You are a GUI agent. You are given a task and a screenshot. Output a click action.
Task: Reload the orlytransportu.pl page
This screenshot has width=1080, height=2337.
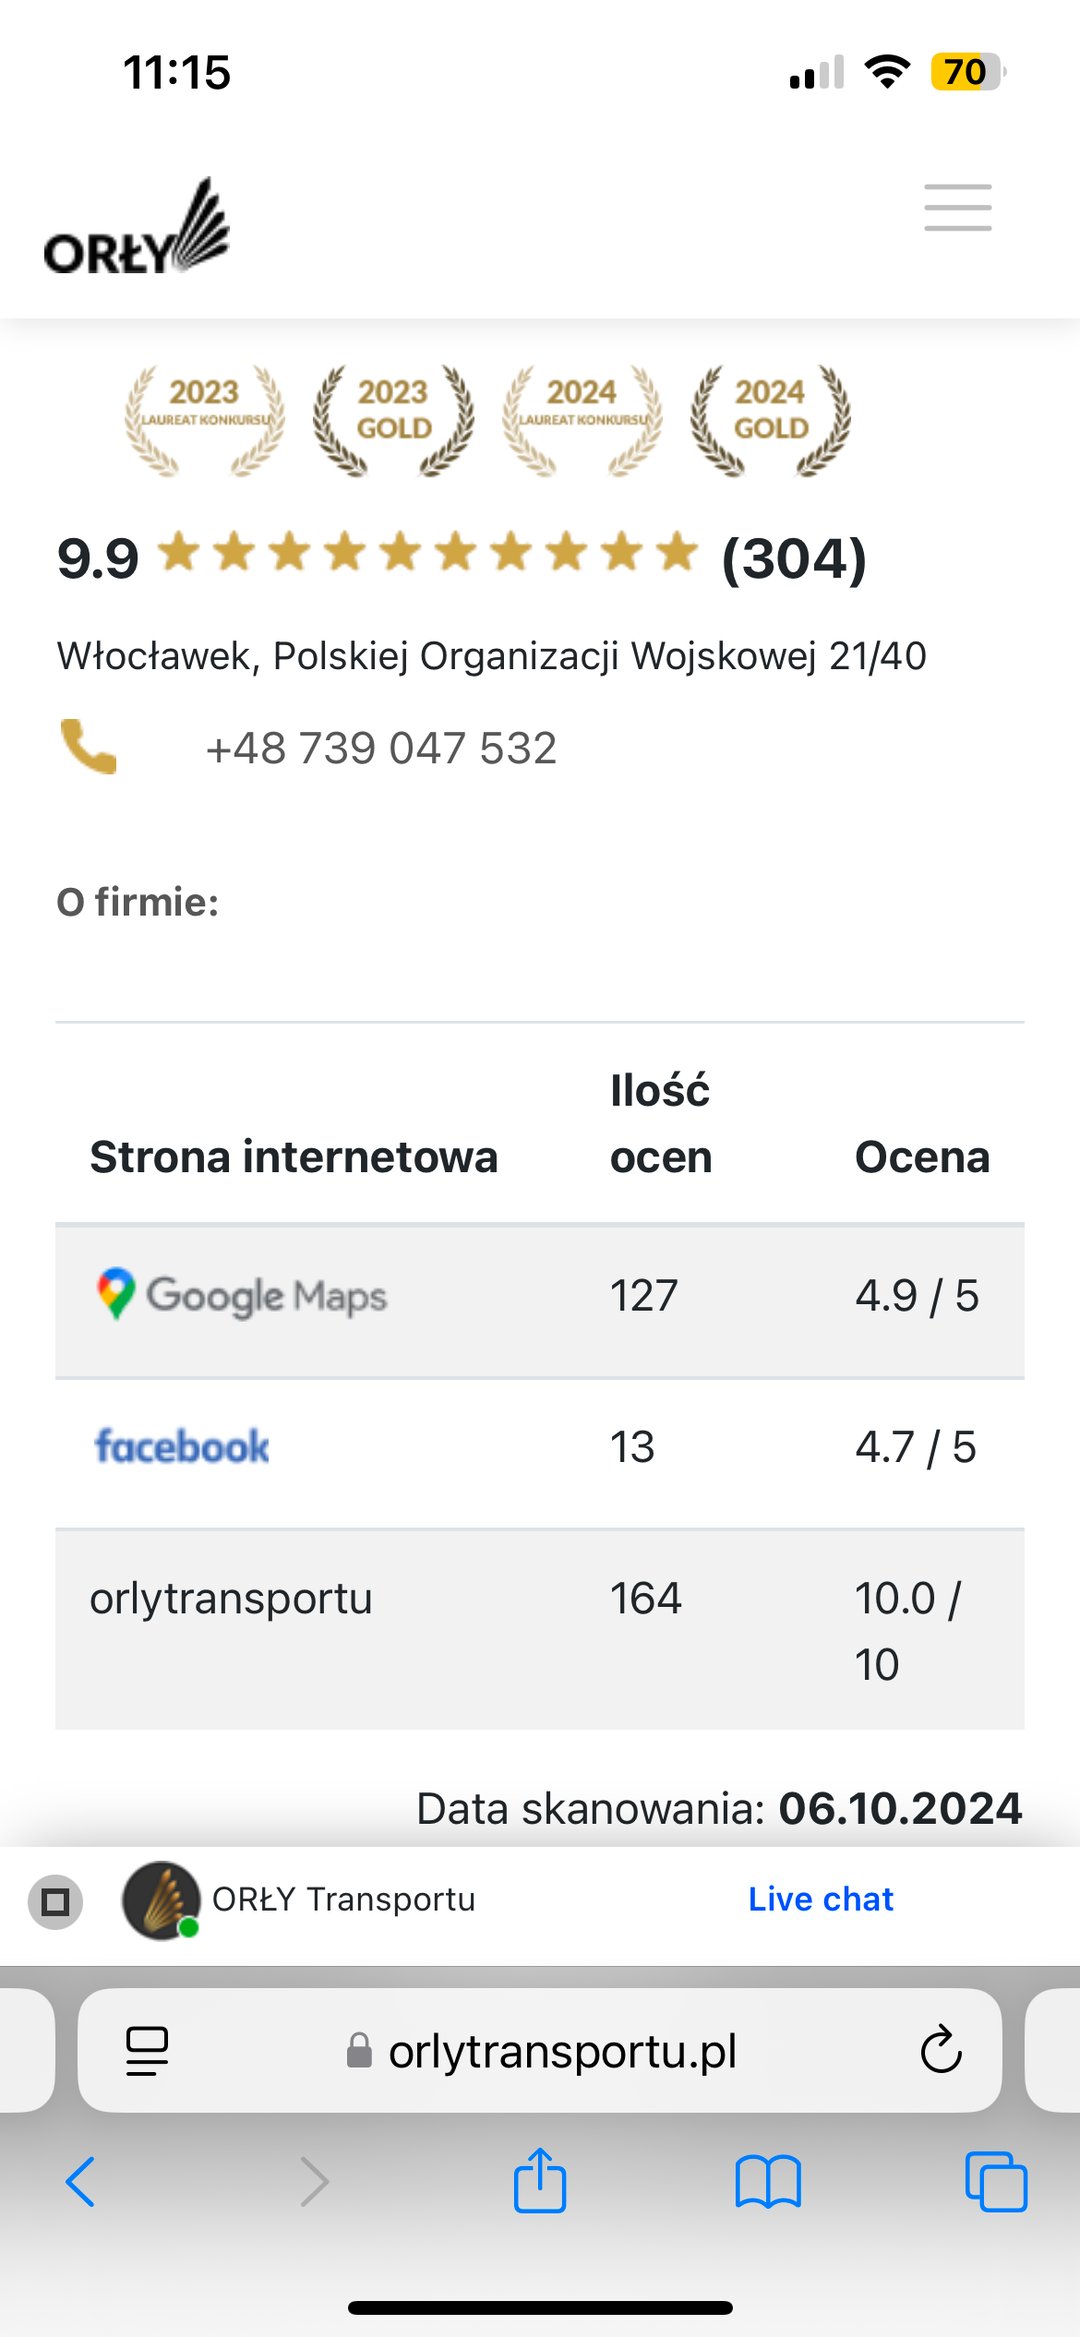pos(940,2051)
